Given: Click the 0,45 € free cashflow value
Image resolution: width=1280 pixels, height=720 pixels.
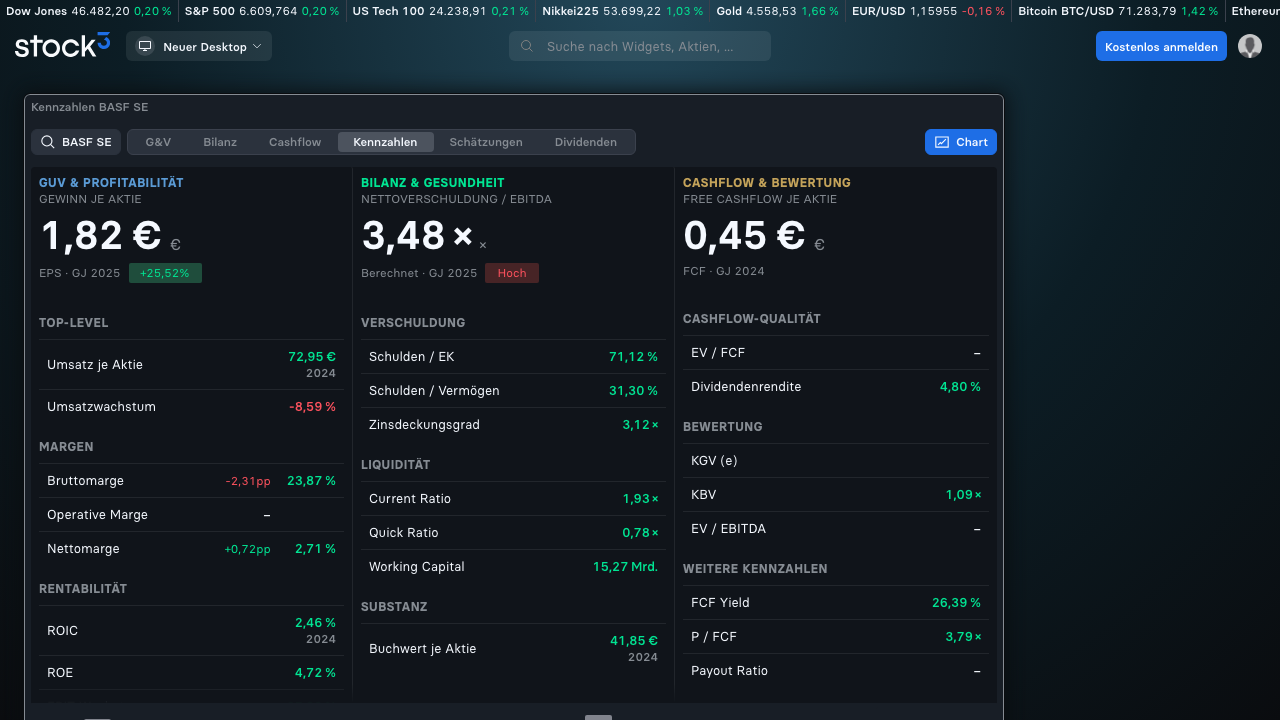Looking at the screenshot, I should click(x=744, y=236).
